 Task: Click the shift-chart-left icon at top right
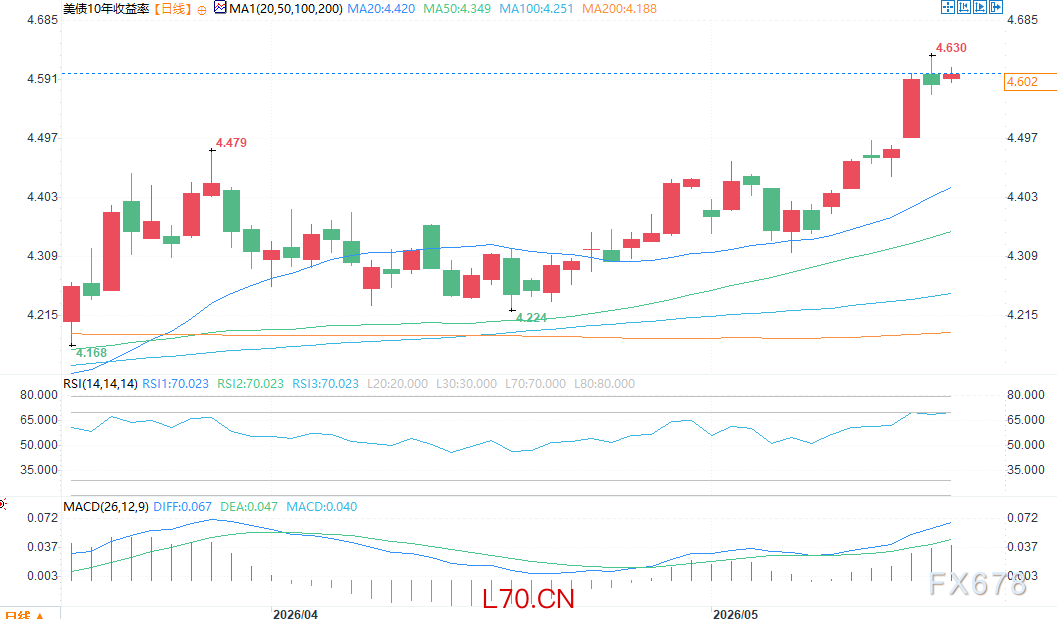pyautogui.click(x=964, y=7)
